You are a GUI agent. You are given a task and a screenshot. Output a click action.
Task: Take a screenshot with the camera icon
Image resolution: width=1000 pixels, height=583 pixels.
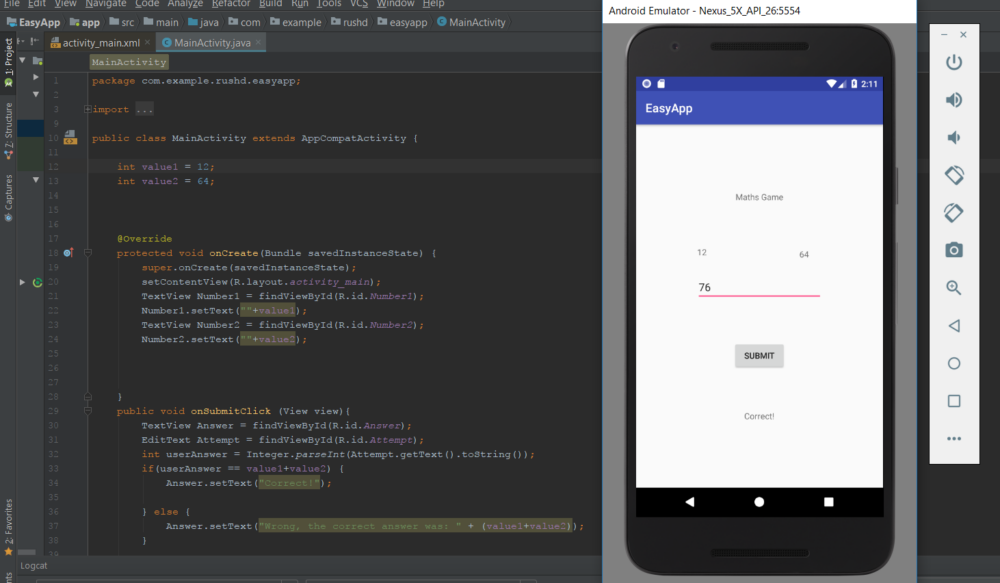coord(954,250)
